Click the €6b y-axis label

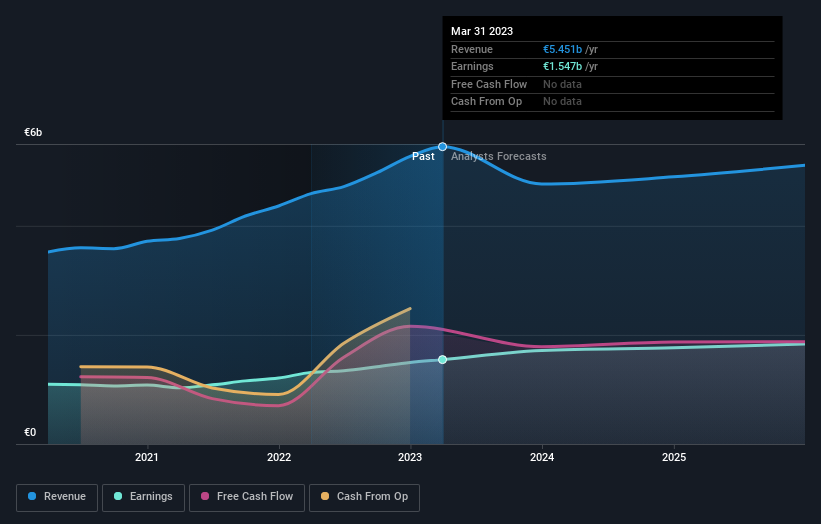(33, 132)
